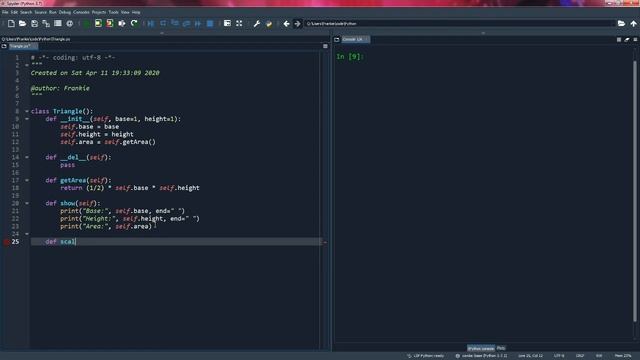This screenshot has width=640, height=360.
Task: Collapse the __init__ method fold arrow
Action: 27,119
